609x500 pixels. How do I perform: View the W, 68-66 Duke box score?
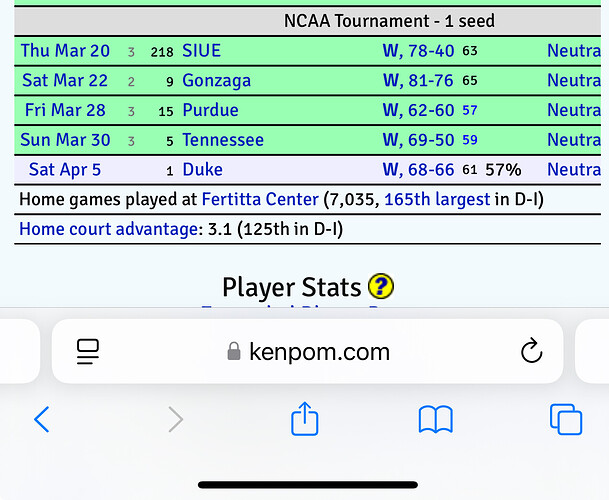[418, 170]
